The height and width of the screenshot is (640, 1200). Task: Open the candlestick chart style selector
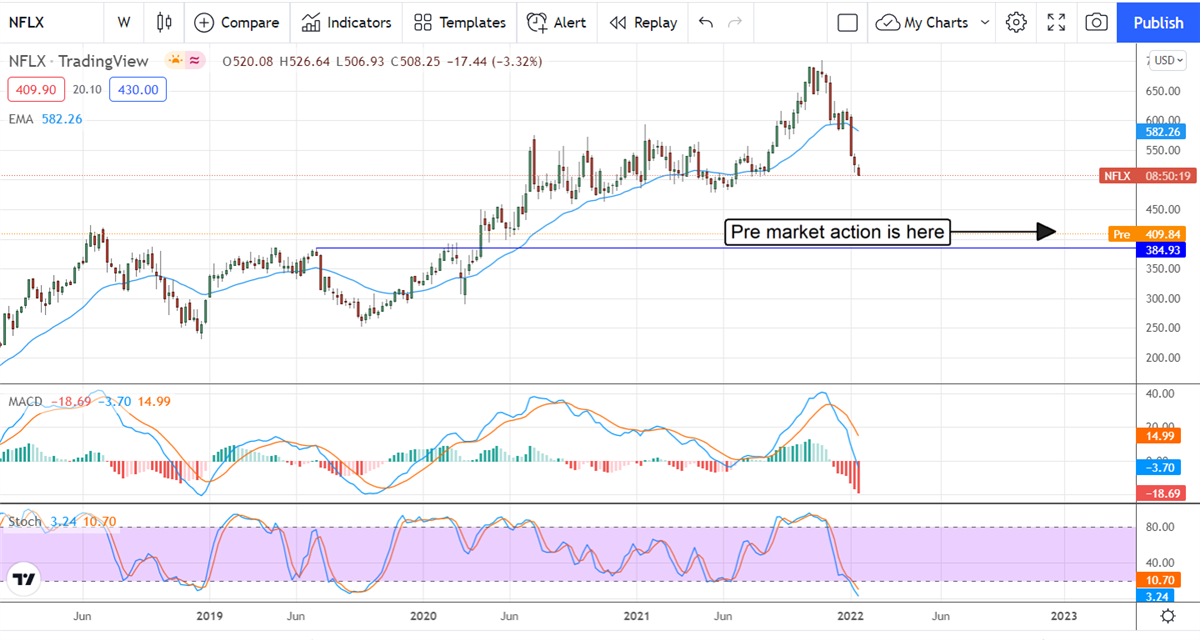(165, 22)
